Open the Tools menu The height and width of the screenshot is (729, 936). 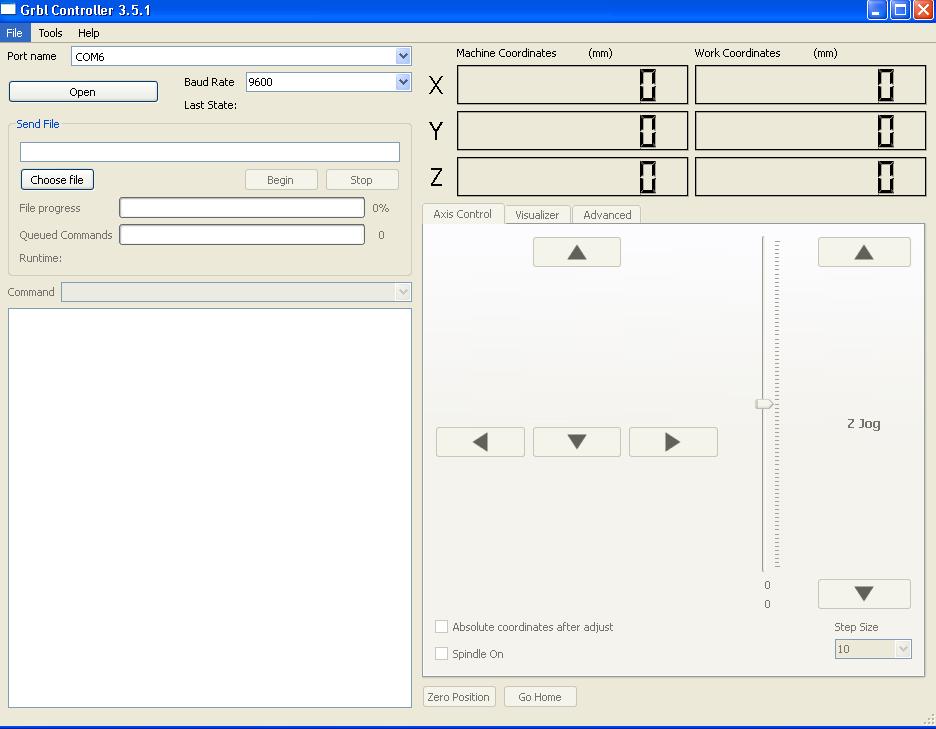[x=50, y=33]
